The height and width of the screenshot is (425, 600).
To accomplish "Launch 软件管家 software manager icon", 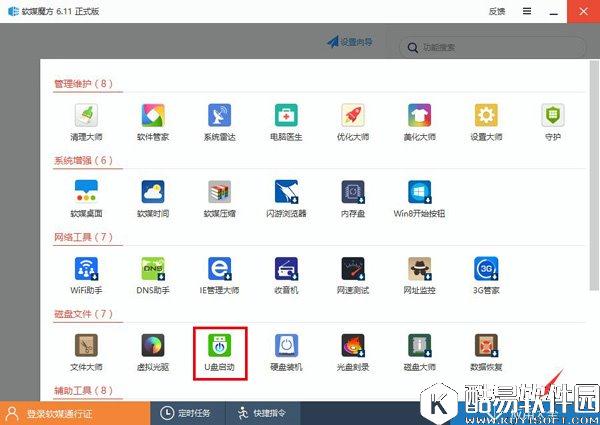I will (153, 115).
